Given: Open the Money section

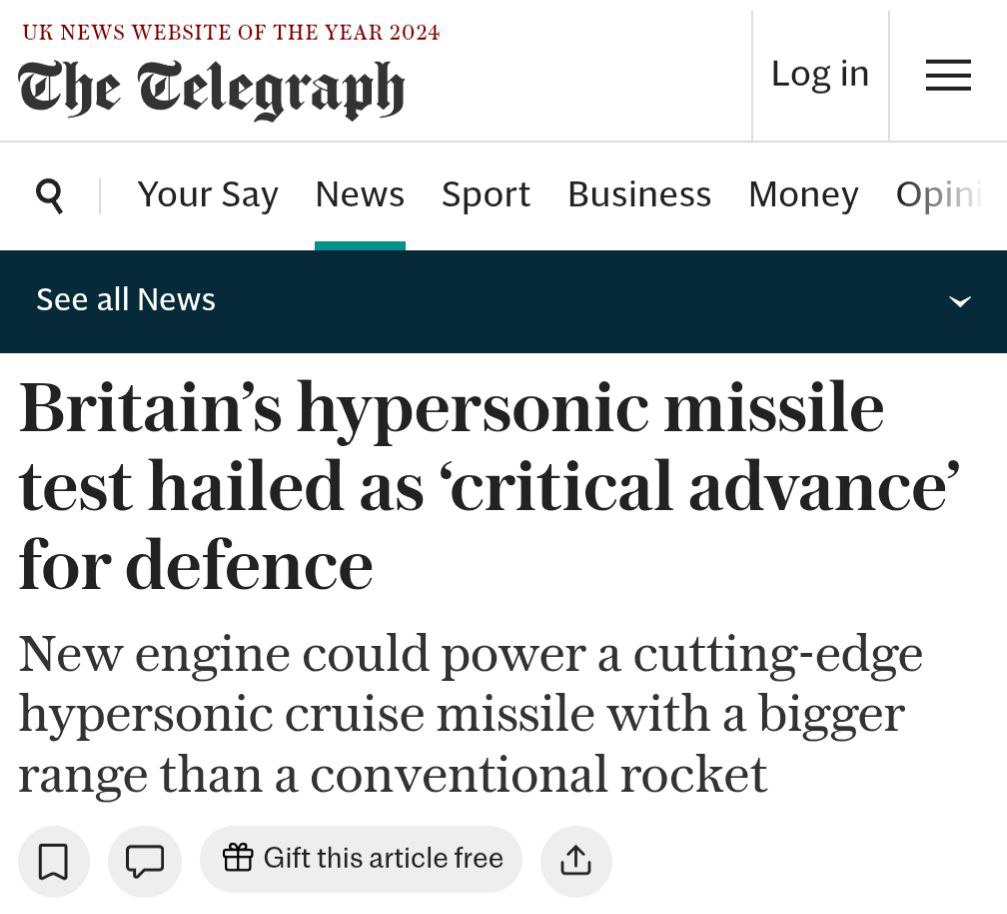Looking at the screenshot, I should coord(803,195).
